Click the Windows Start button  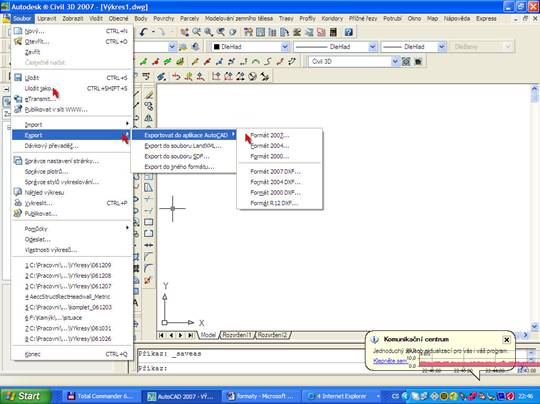(x=26, y=396)
